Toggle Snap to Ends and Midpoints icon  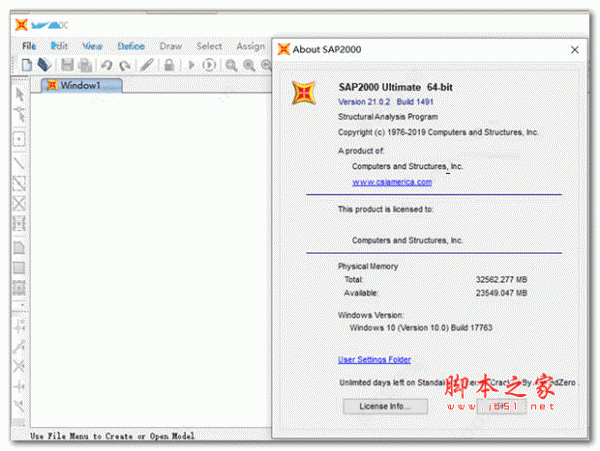[19, 347]
